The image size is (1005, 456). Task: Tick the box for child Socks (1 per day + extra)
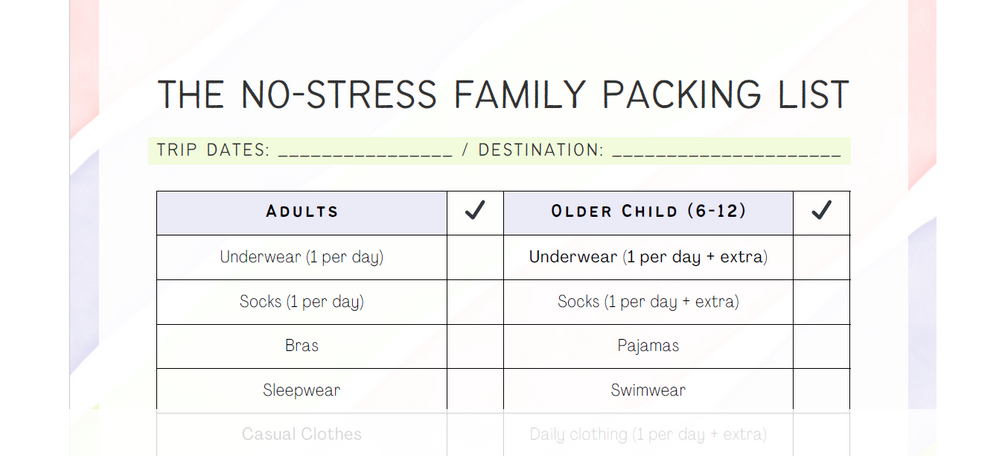[x=822, y=301]
